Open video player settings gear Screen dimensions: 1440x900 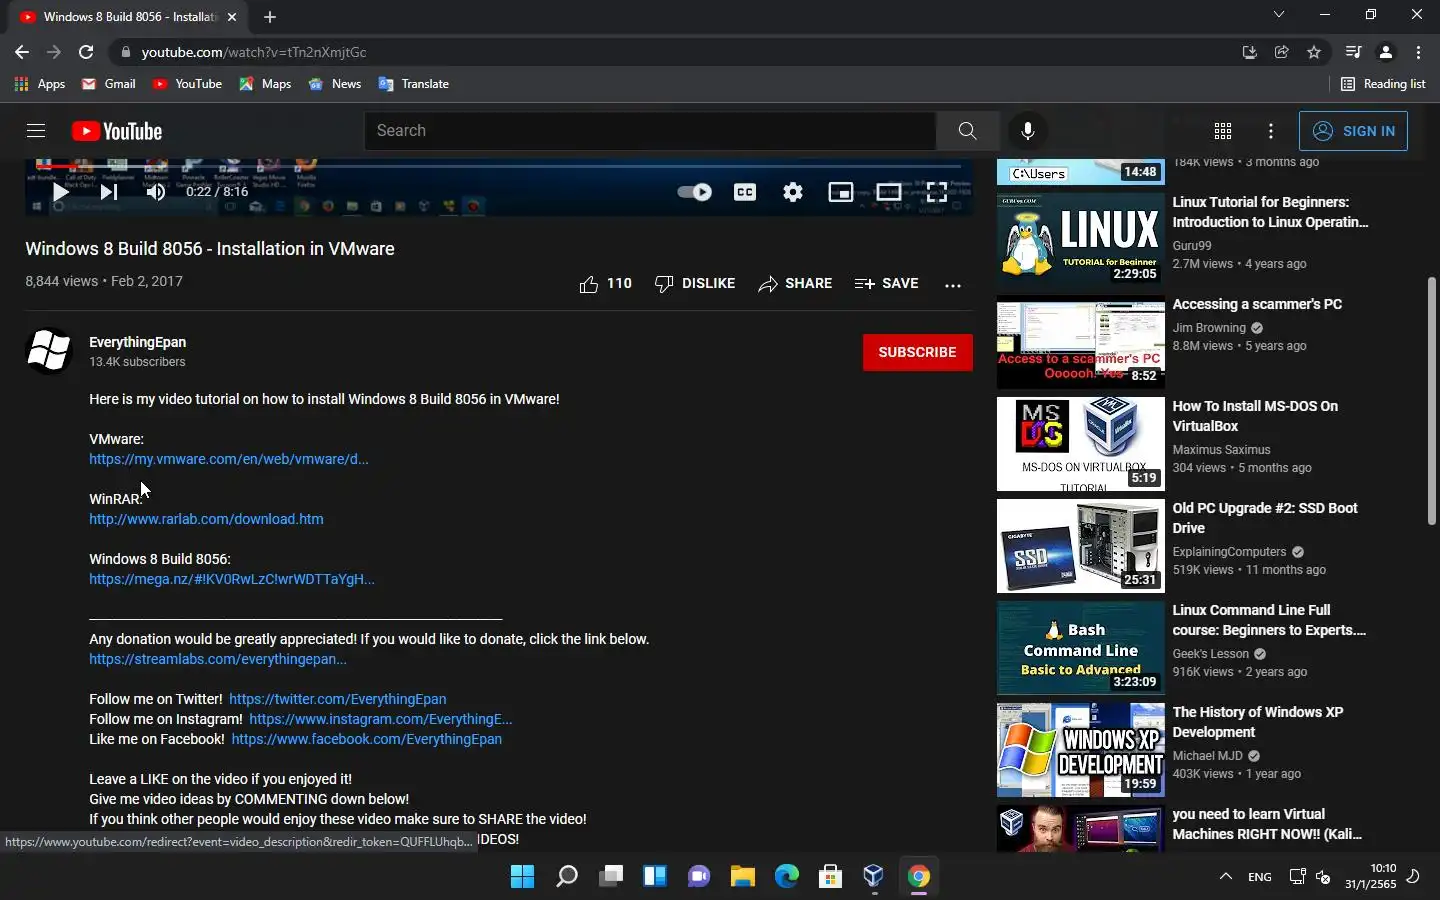[x=793, y=192]
